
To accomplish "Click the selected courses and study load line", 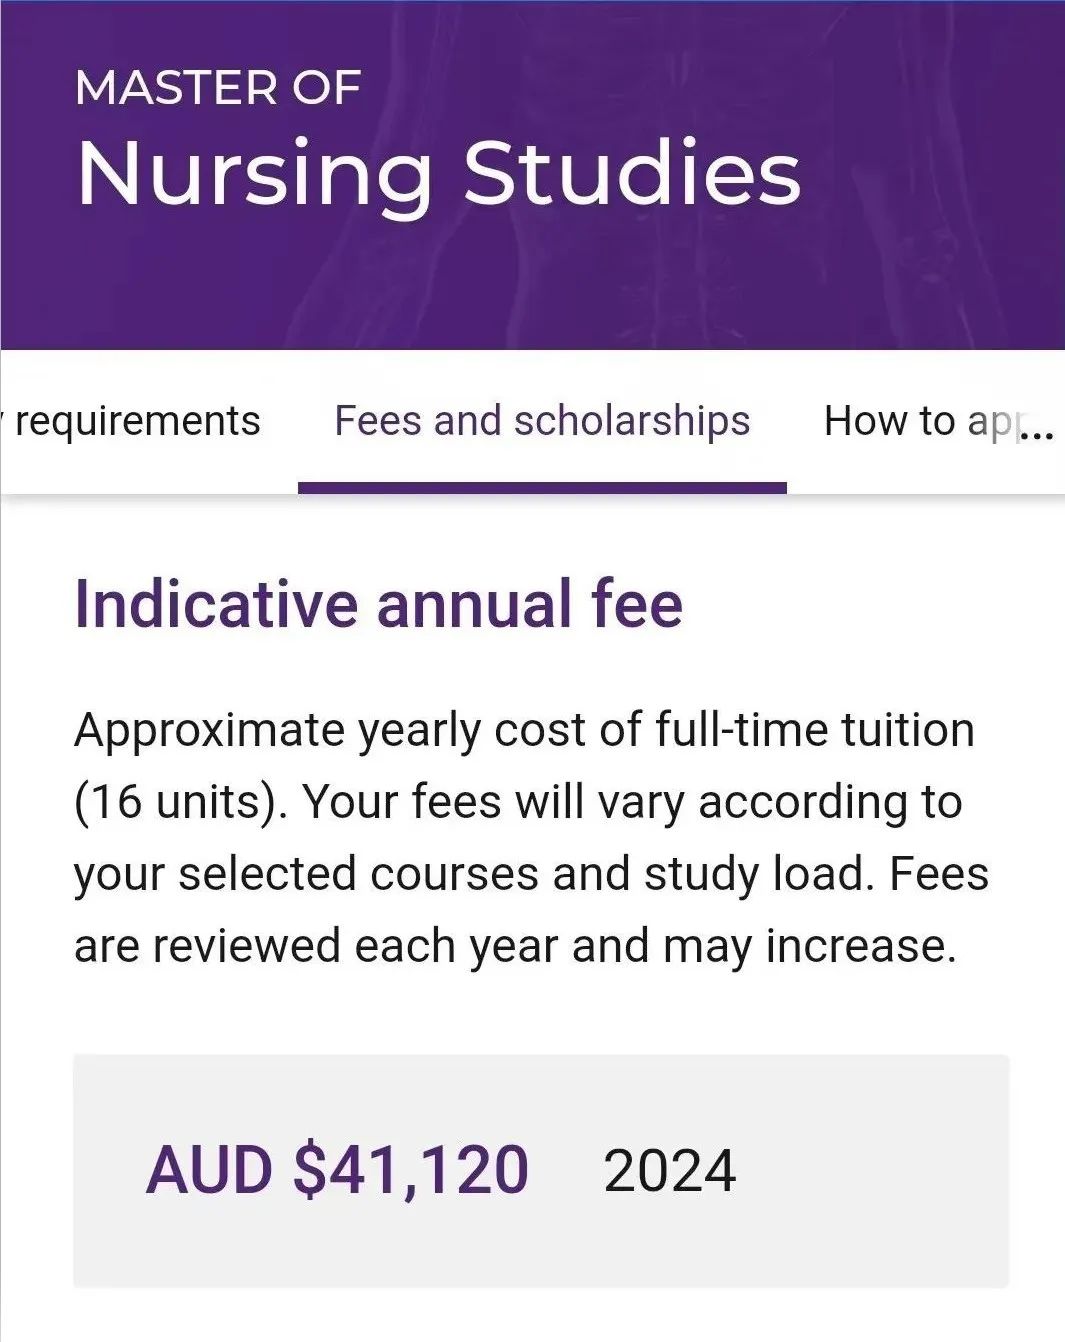I will tap(470, 874).
